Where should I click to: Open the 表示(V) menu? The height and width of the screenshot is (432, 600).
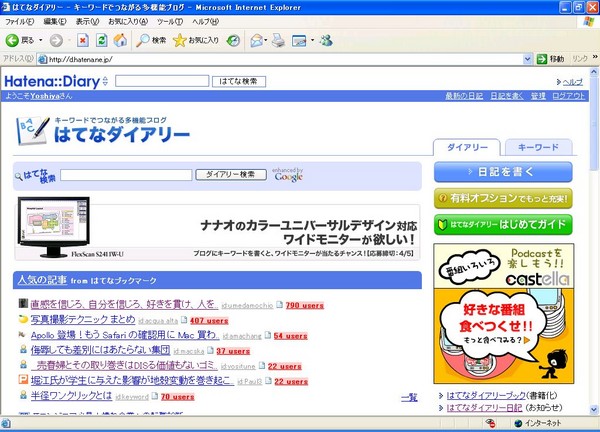click(x=87, y=22)
